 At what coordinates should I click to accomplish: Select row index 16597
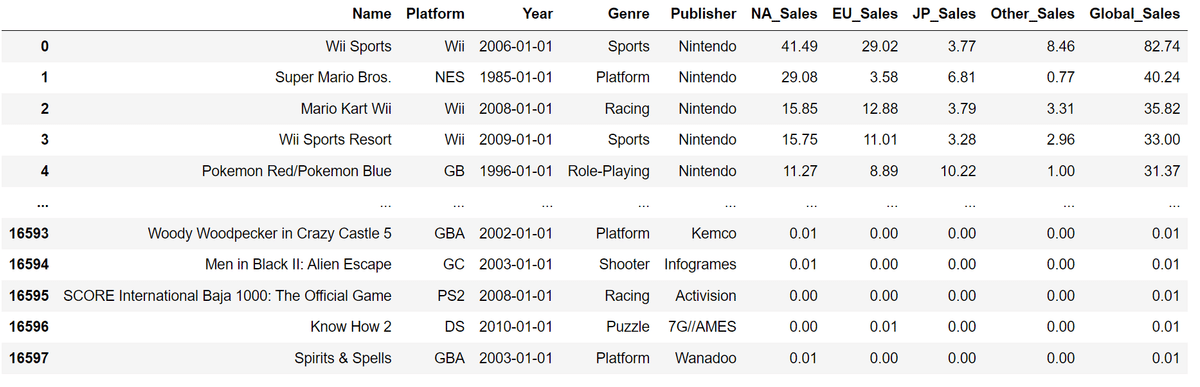click(x=29, y=358)
